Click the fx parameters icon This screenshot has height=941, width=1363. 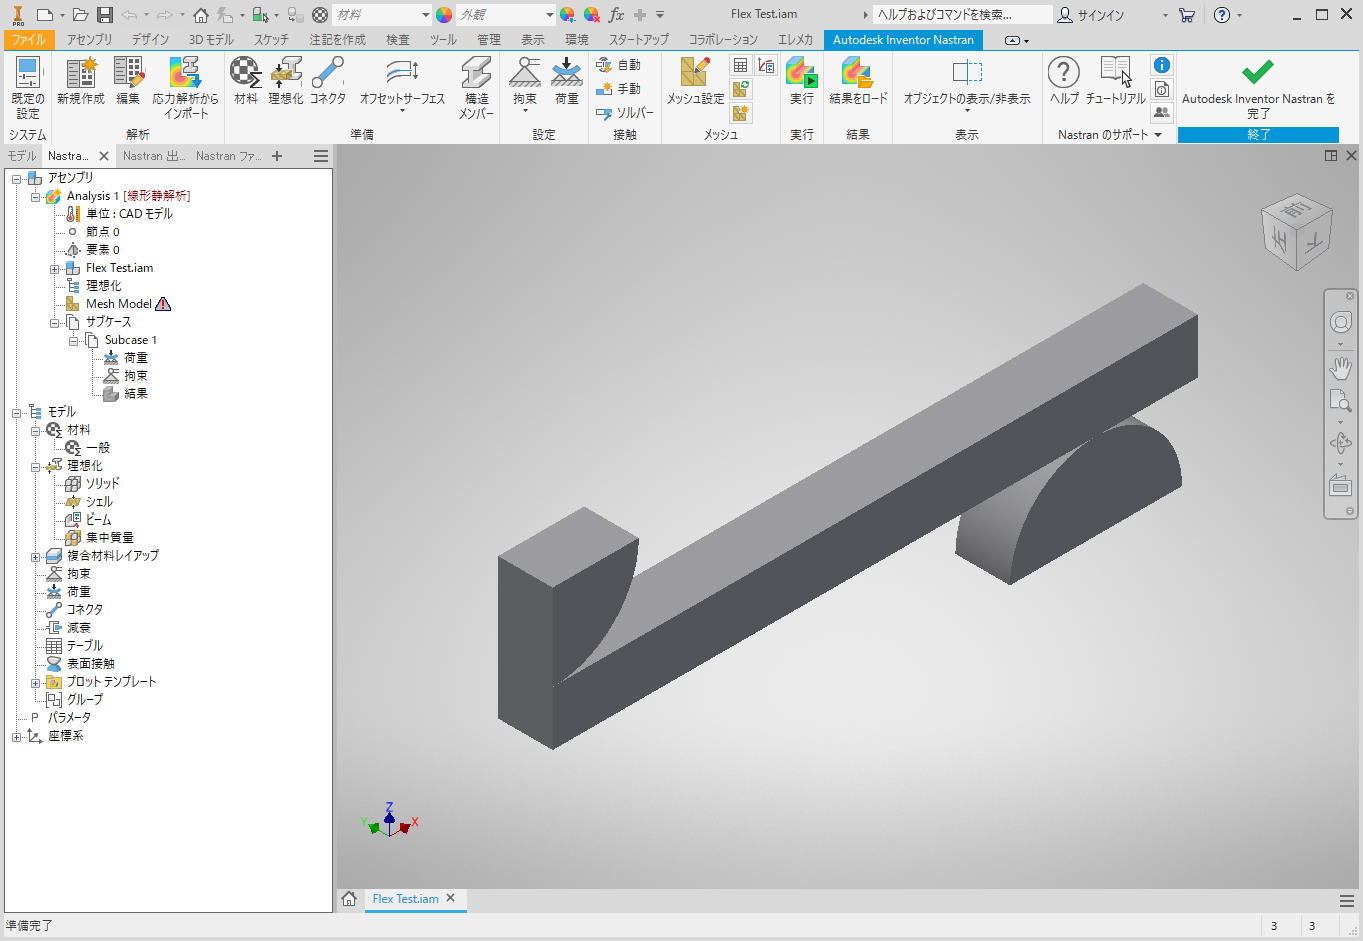click(x=616, y=15)
